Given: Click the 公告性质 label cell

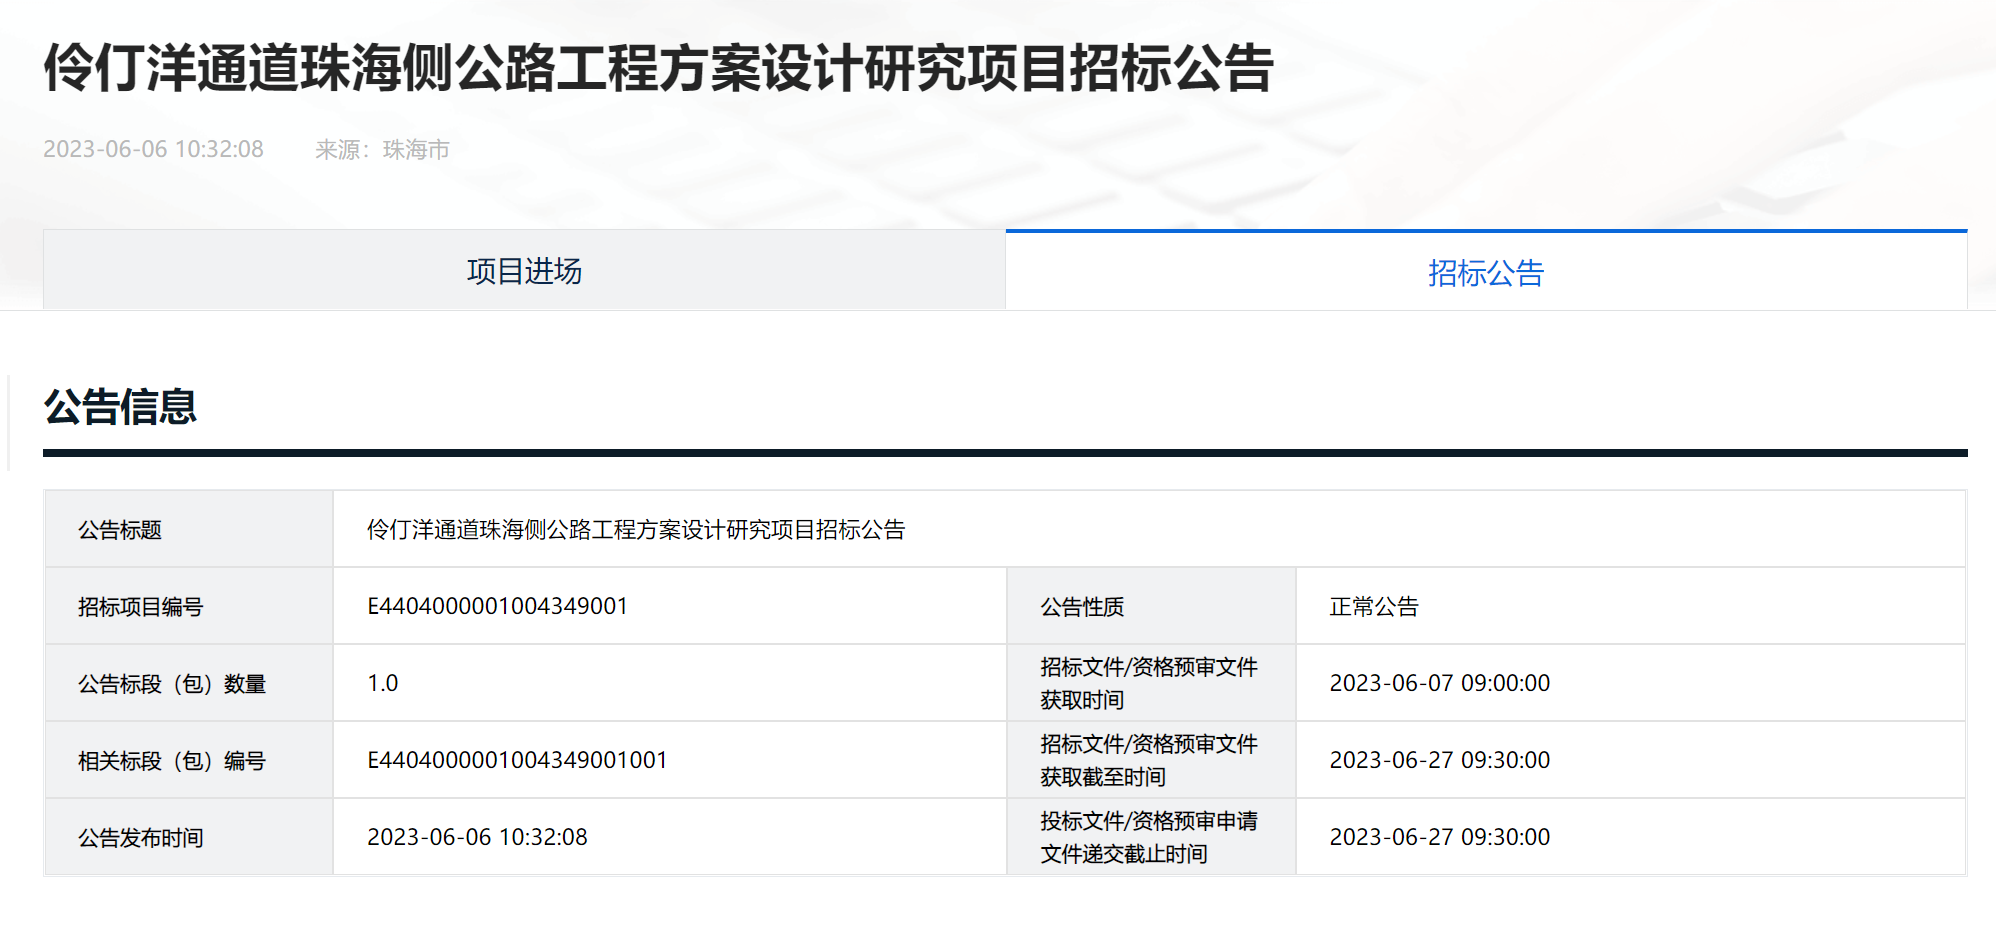Looking at the screenshot, I should click(x=1082, y=607).
